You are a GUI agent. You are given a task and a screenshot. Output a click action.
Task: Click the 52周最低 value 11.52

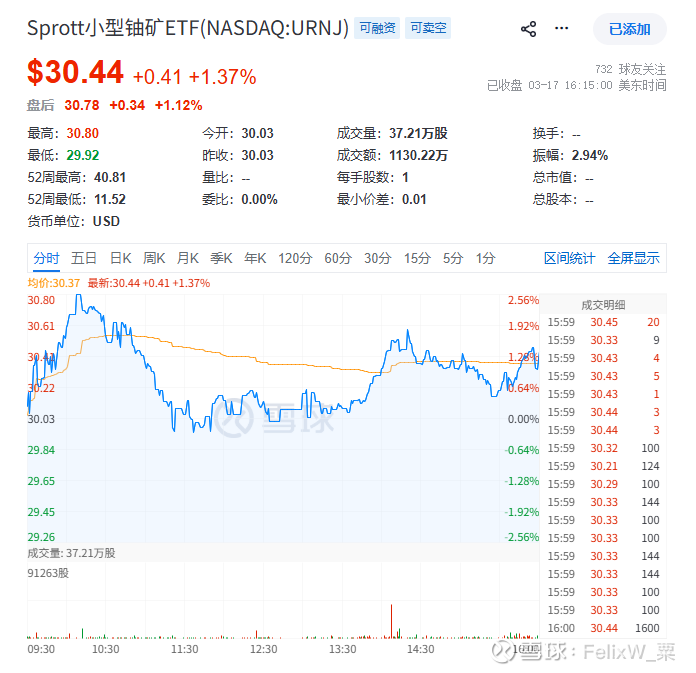coord(110,199)
